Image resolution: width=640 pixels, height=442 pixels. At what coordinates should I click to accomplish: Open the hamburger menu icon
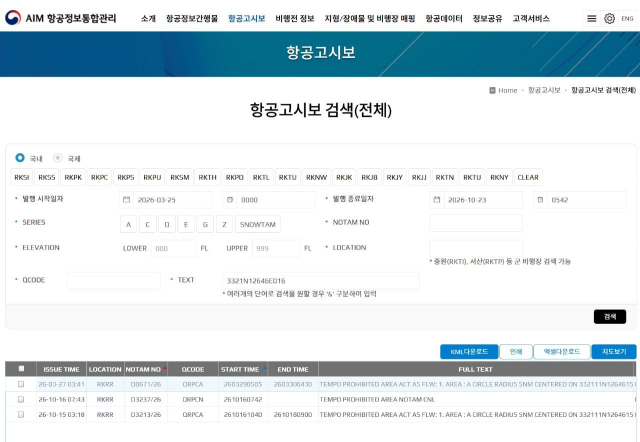[x=591, y=18]
